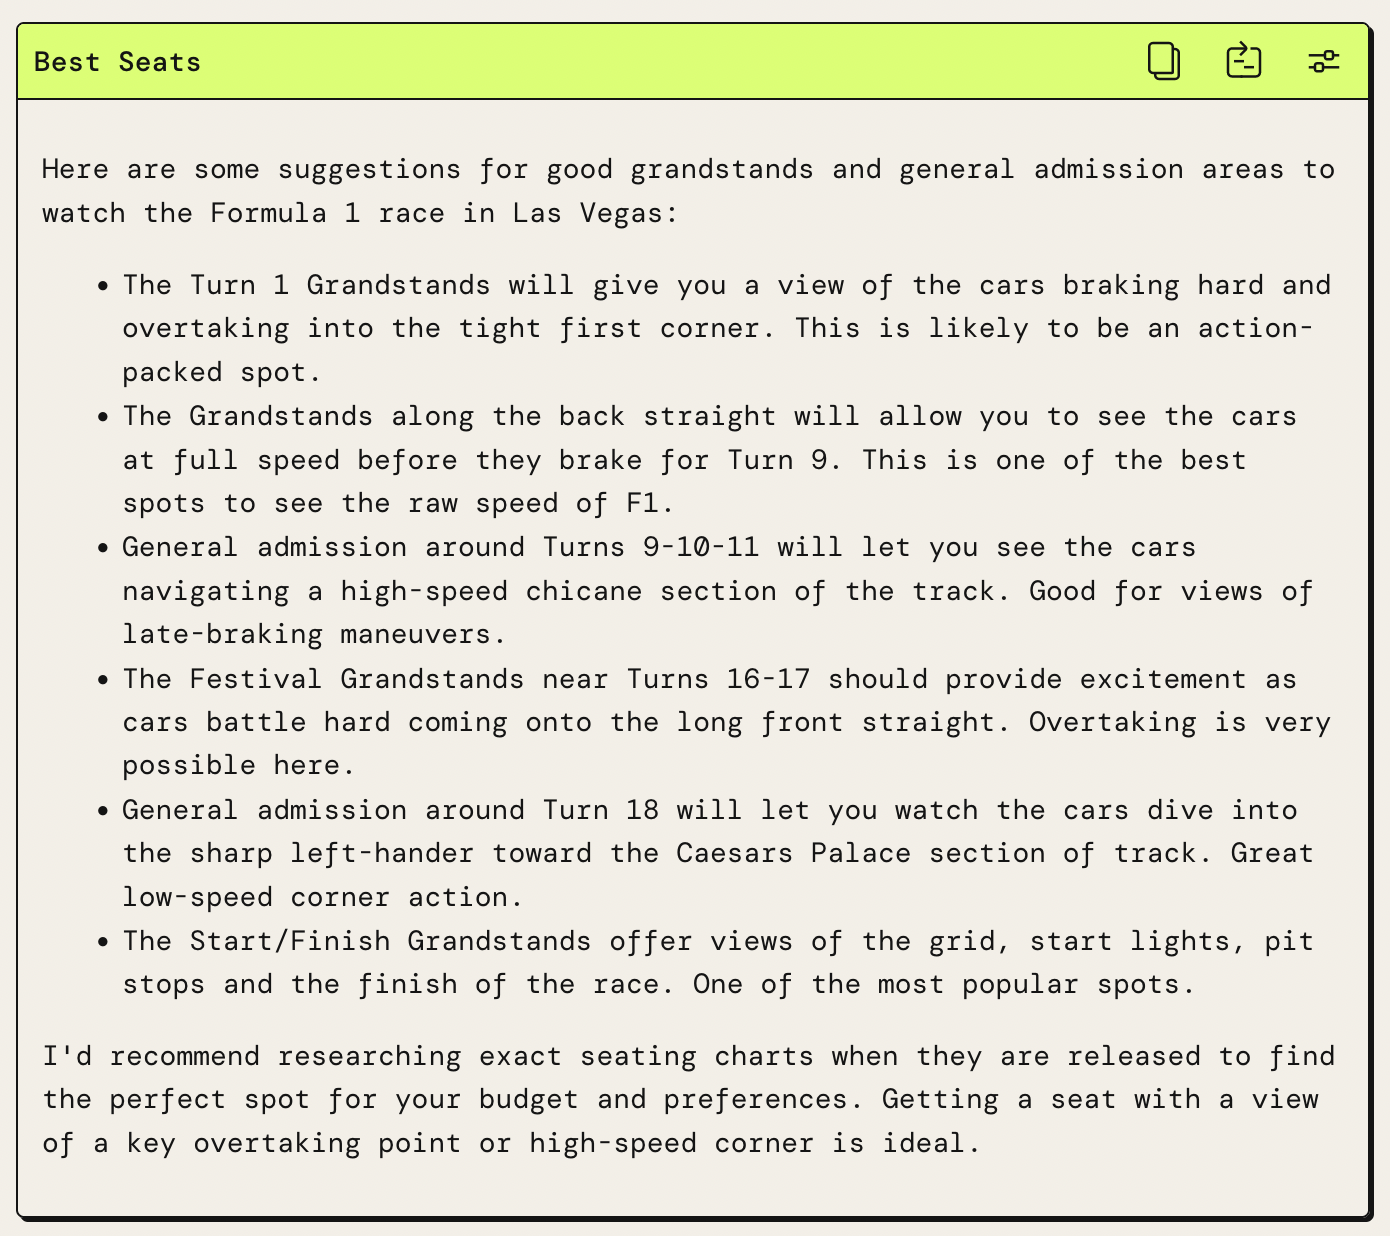Click the copy icon in the header

pyautogui.click(x=1164, y=62)
